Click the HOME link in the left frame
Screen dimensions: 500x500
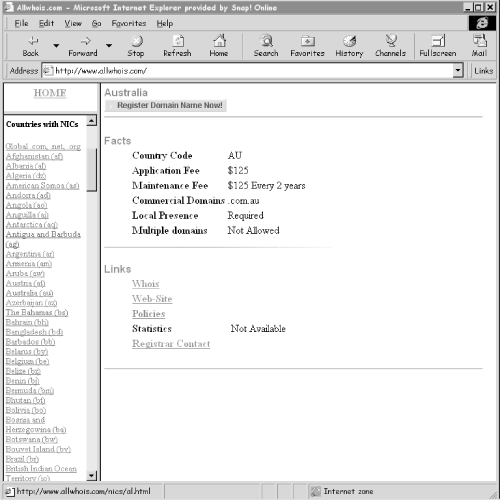(50, 93)
